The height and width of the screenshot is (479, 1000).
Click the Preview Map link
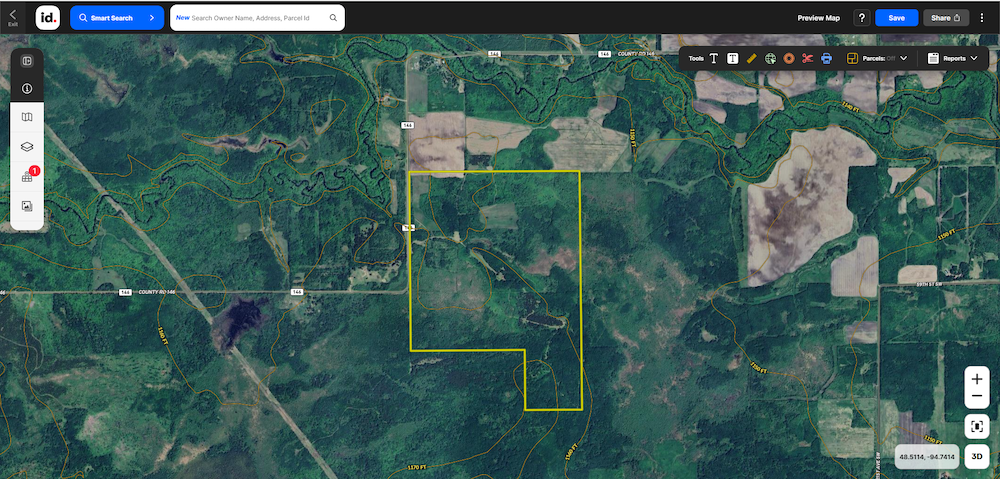click(818, 17)
